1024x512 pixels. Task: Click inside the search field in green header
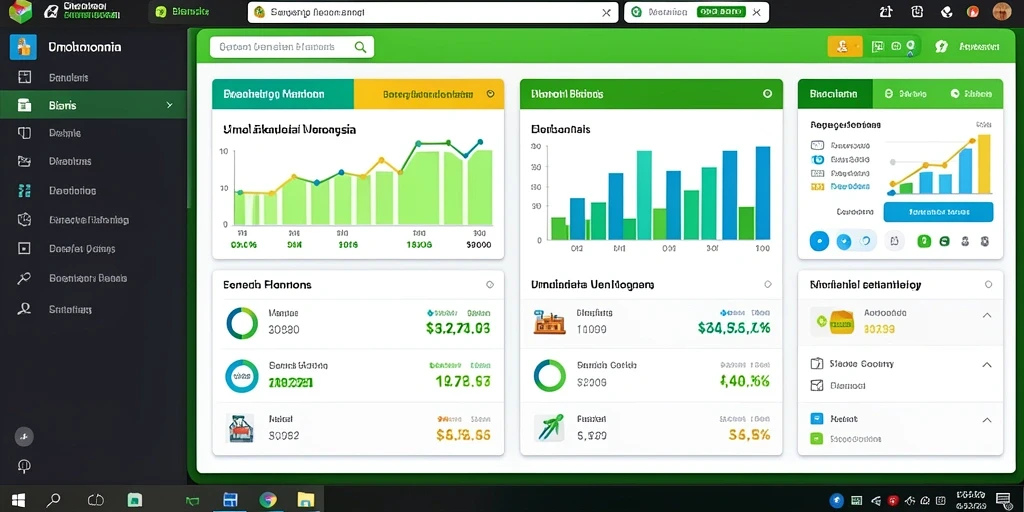(x=291, y=47)
